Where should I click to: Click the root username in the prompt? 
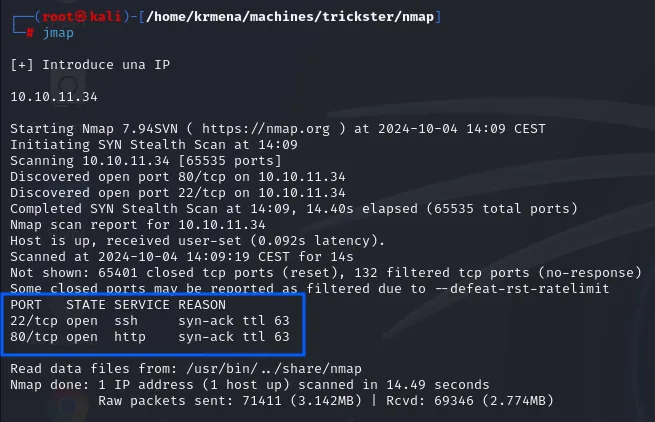(58, 16)
